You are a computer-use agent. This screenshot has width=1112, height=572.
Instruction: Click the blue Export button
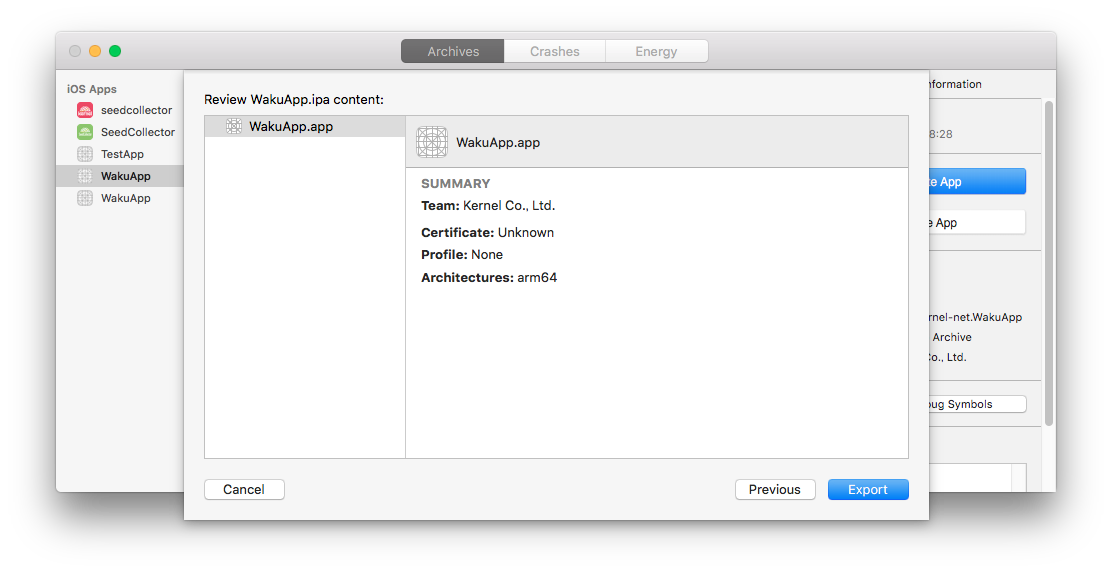coord(867,489)
